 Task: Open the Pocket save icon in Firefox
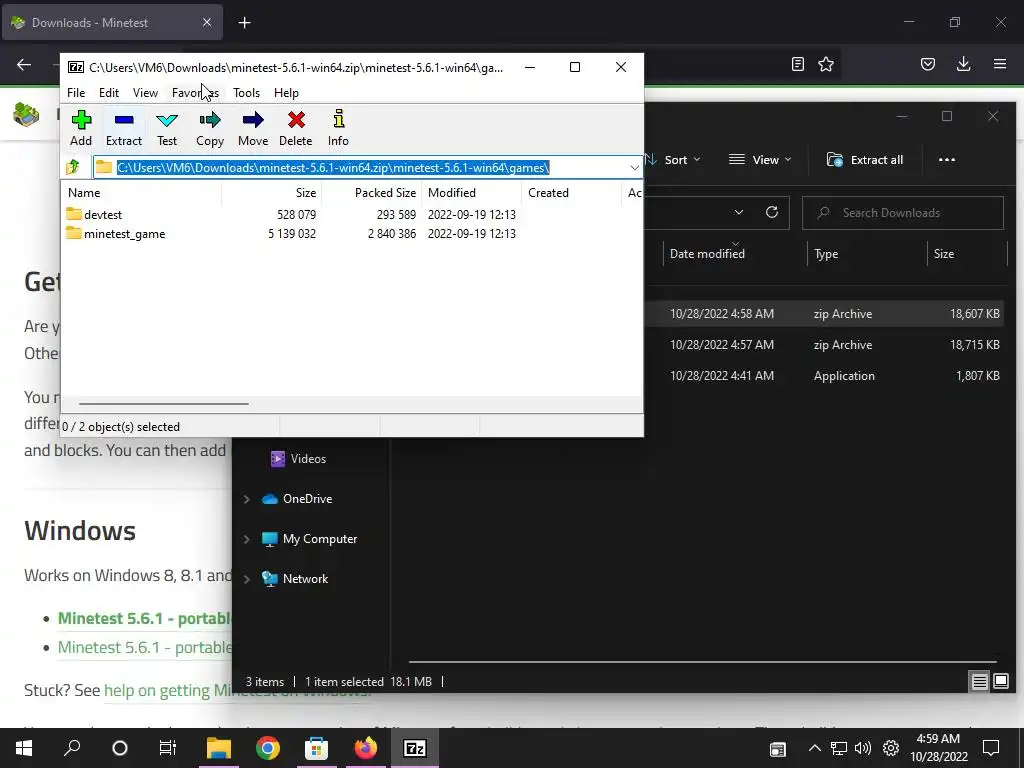pyautogui.click(x=928, y=64)
